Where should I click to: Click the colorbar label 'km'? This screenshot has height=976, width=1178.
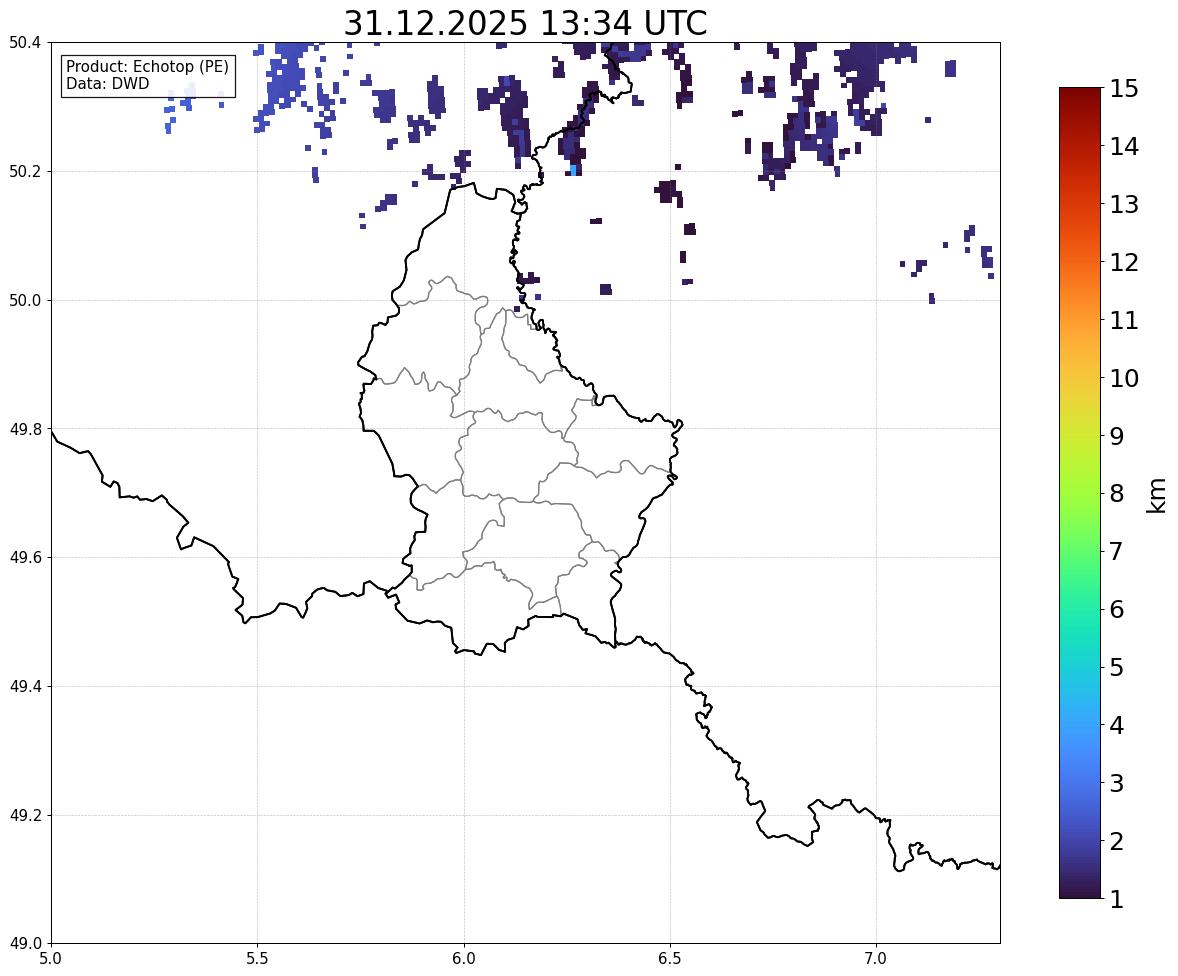pyautogui.click(x=1157, y=495)
